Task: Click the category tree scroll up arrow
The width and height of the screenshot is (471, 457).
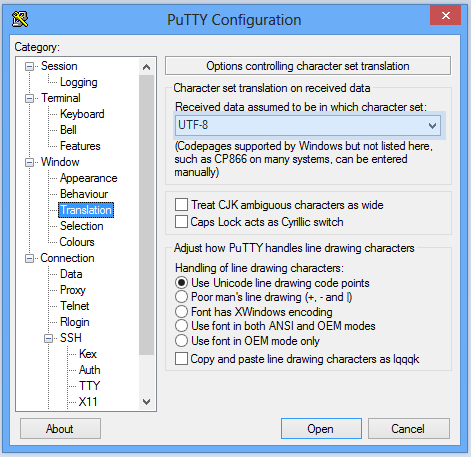Action: 146,67
